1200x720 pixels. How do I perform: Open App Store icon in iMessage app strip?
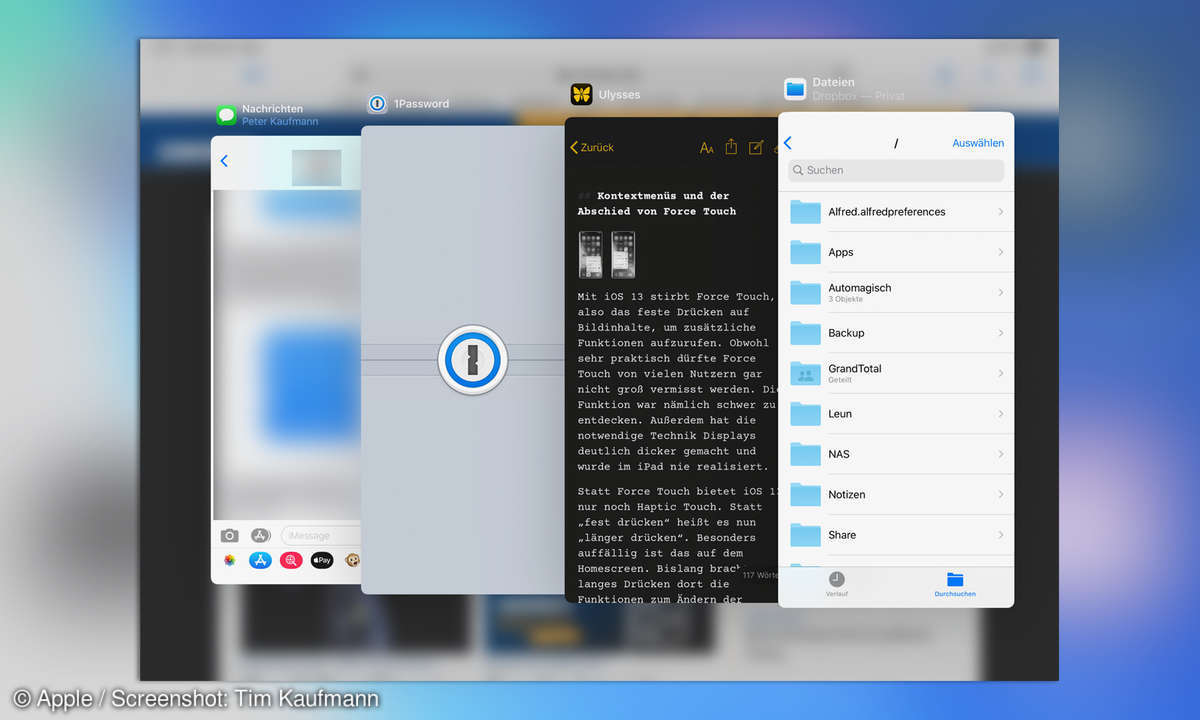pos(260,561)
